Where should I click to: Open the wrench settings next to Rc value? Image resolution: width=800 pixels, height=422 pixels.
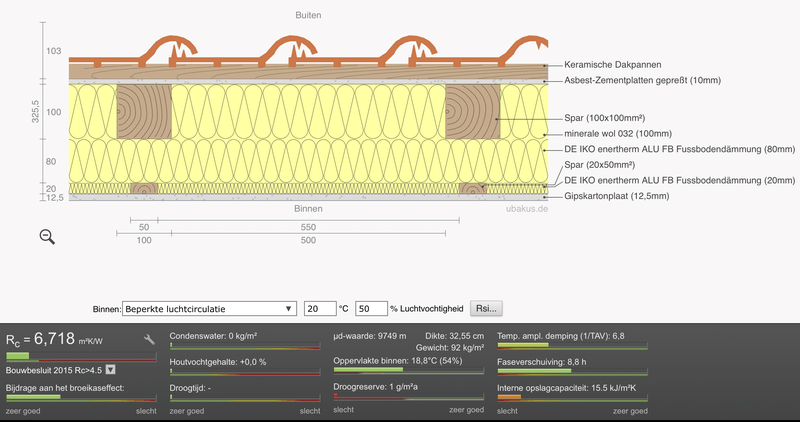(x=149, y=340)
